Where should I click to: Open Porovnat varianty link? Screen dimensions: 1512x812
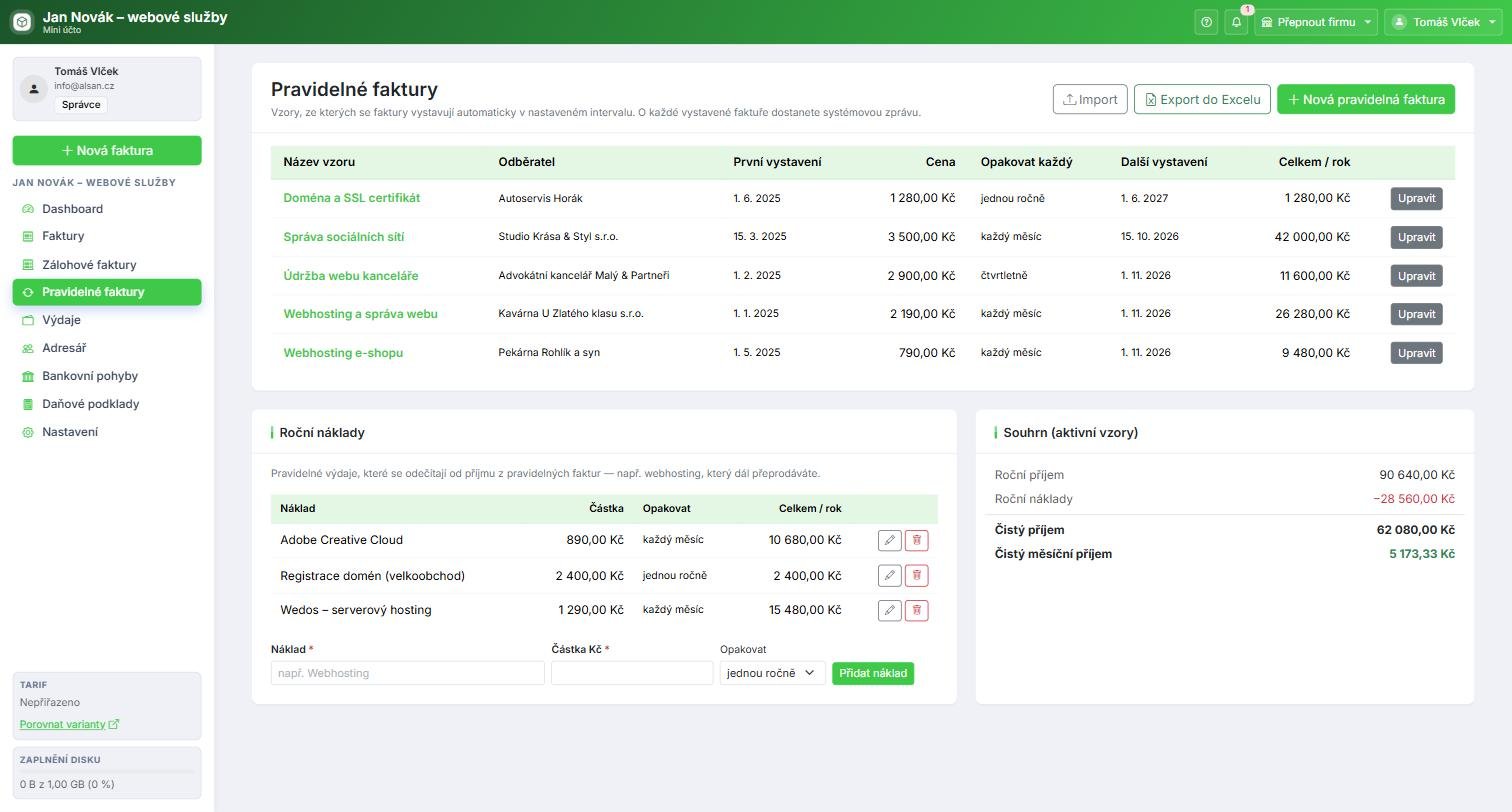coord(62,724)
